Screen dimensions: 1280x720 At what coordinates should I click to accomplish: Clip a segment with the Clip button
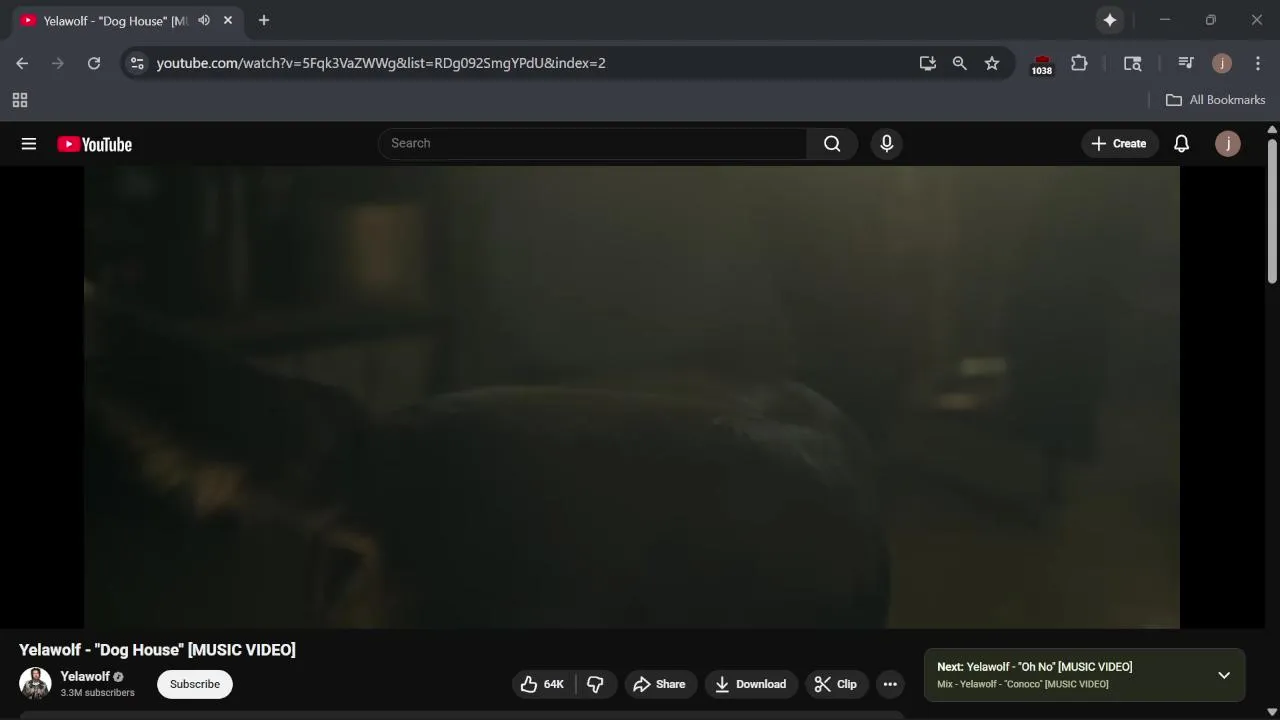(x=836, y=684)
